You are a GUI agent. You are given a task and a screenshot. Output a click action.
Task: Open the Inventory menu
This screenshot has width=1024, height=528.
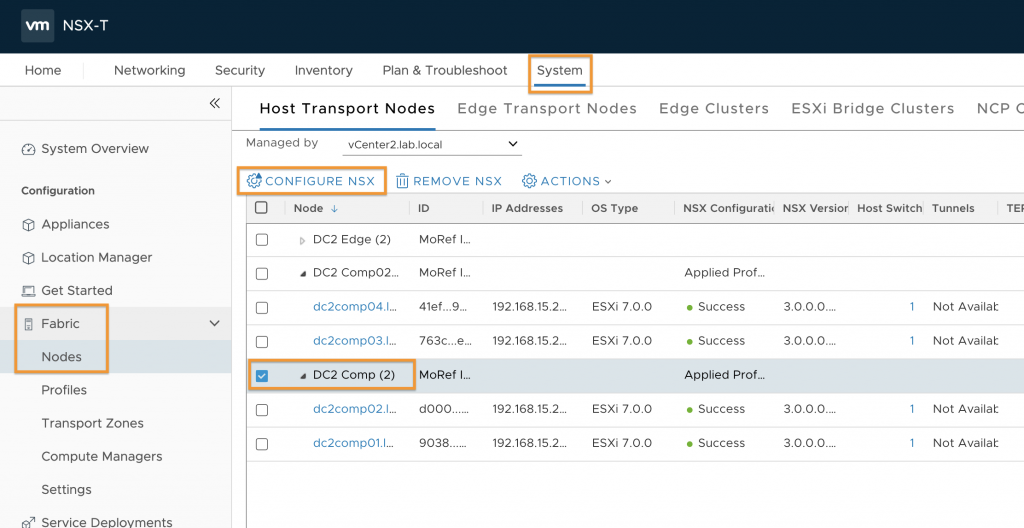point(323,71)
